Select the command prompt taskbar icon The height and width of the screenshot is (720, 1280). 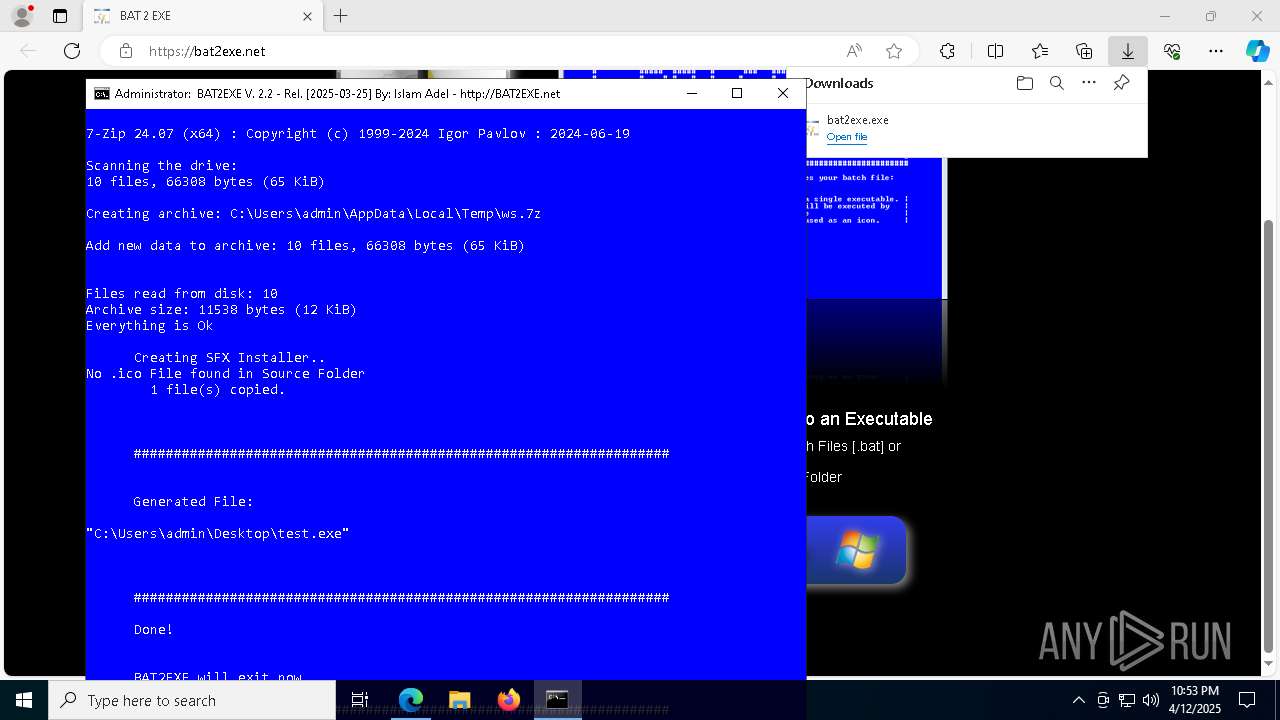tap(557, 700)
